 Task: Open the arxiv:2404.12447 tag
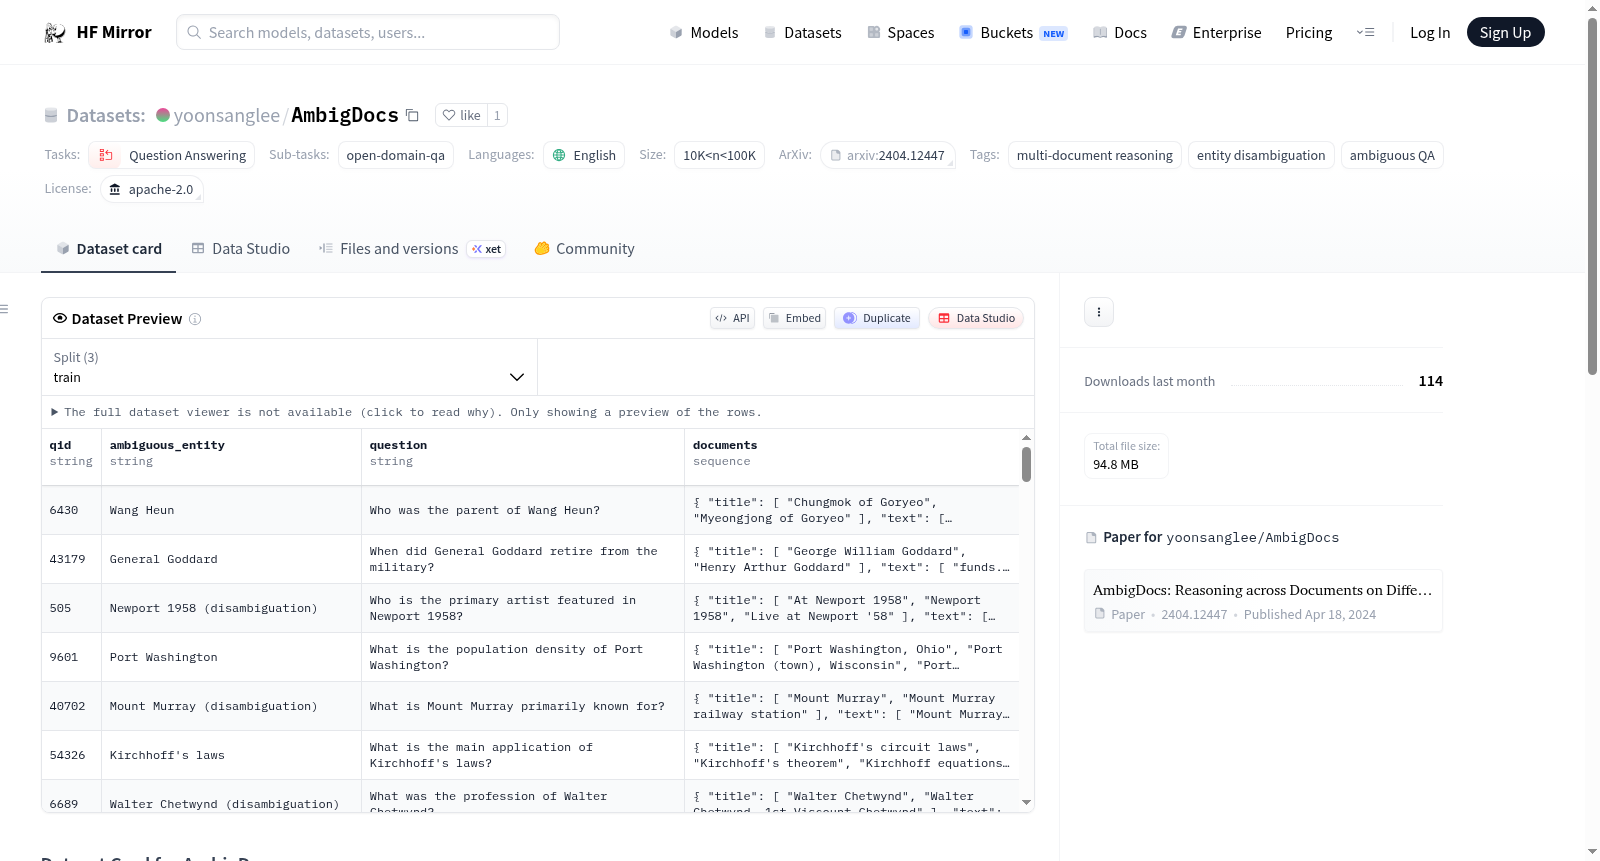click(x=888, y=155)
